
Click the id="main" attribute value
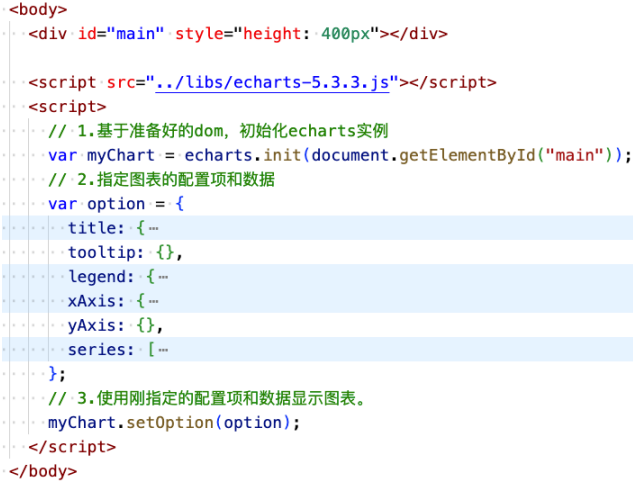[135, 34]
